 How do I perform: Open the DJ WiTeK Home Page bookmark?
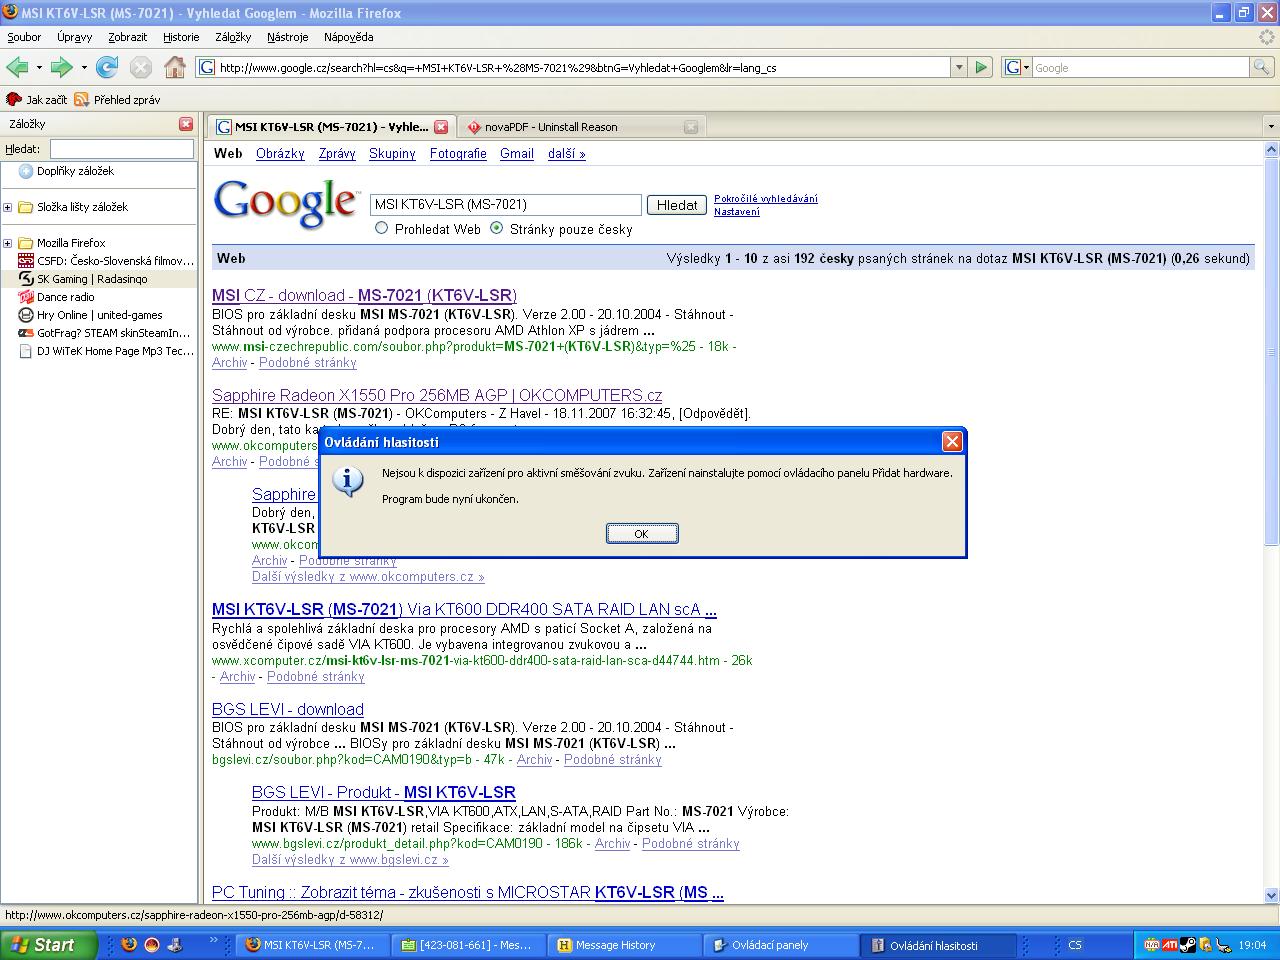pos(107,351)
